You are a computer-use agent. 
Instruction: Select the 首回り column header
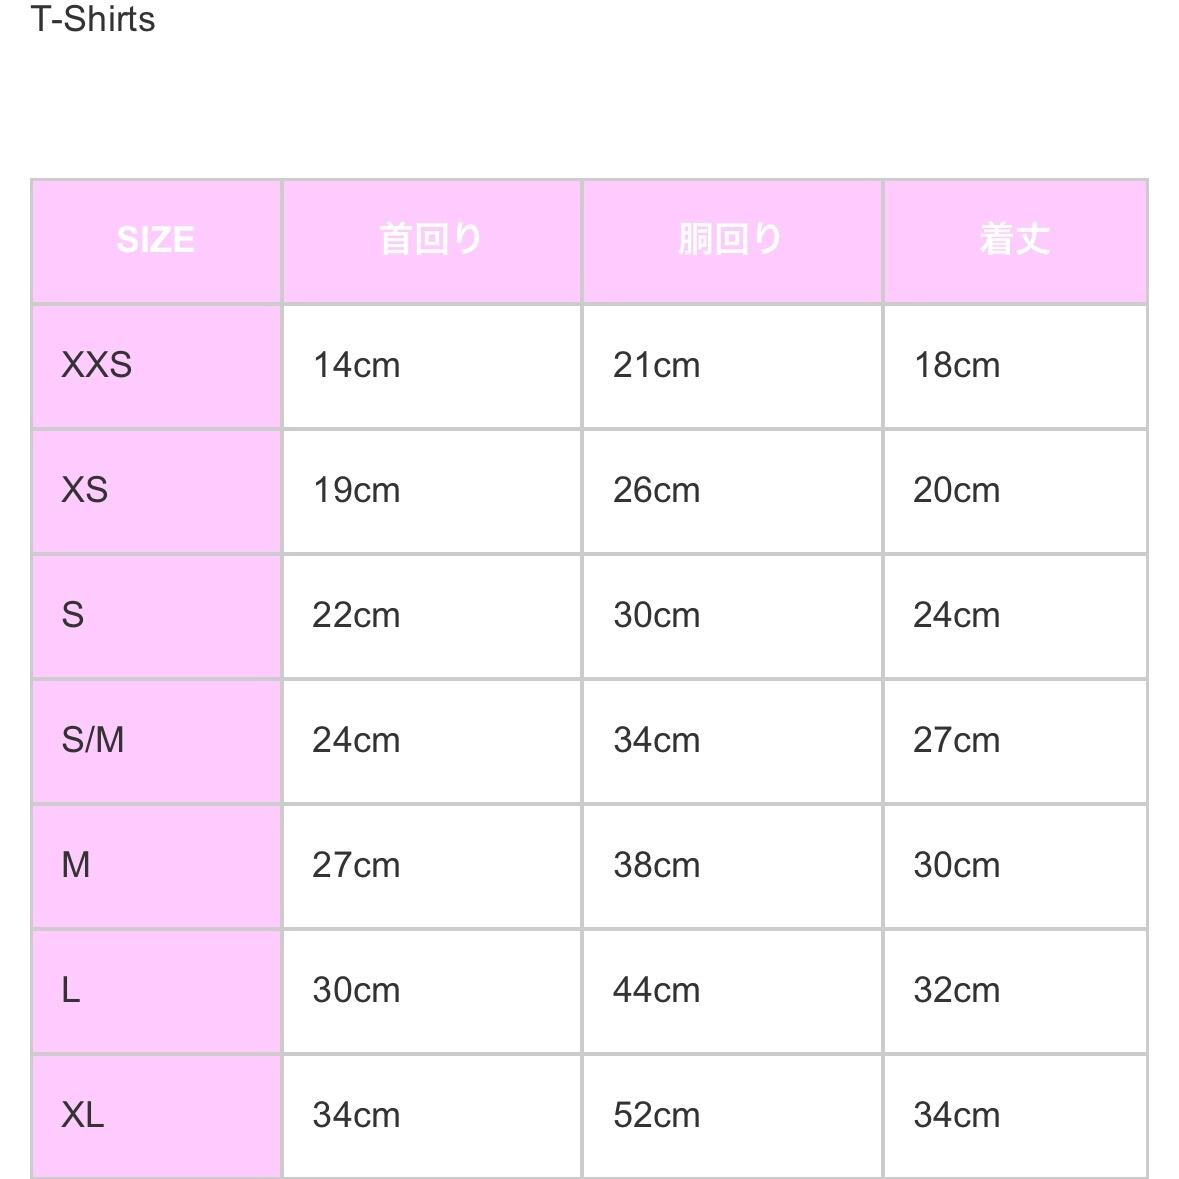(431, 240)
